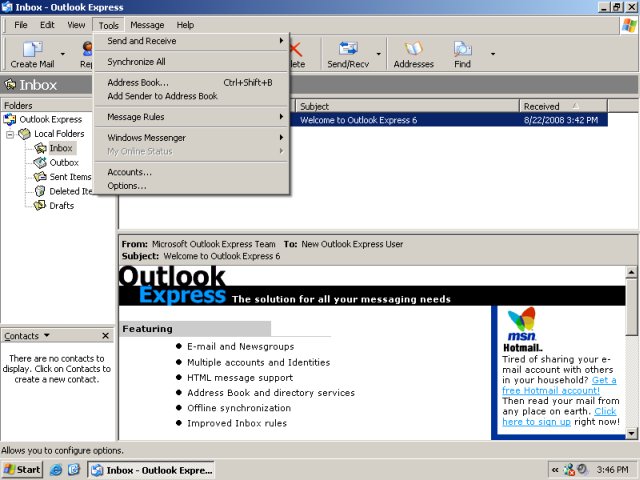Sort by Subject column header
Screen dimensions: 640x480
pos(407,106)
